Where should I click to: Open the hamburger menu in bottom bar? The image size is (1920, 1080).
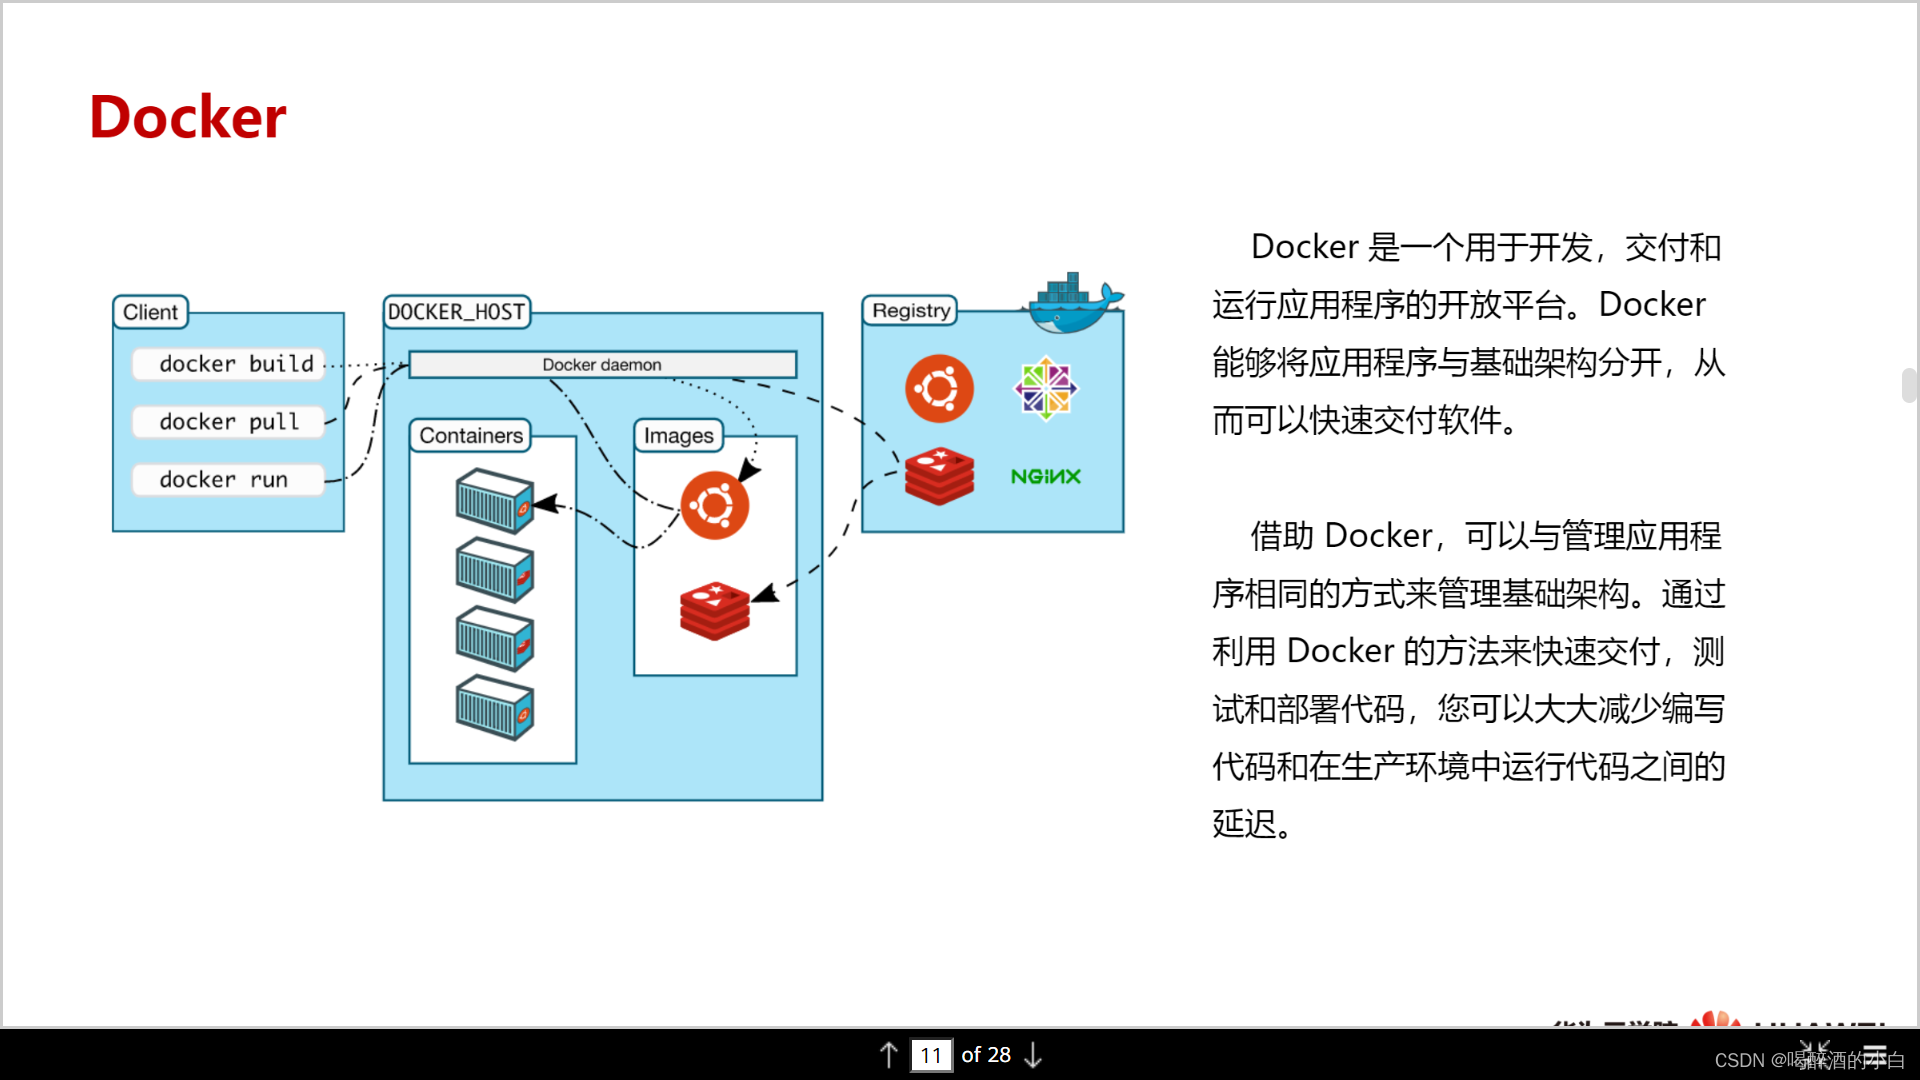coord(1875,1054)
